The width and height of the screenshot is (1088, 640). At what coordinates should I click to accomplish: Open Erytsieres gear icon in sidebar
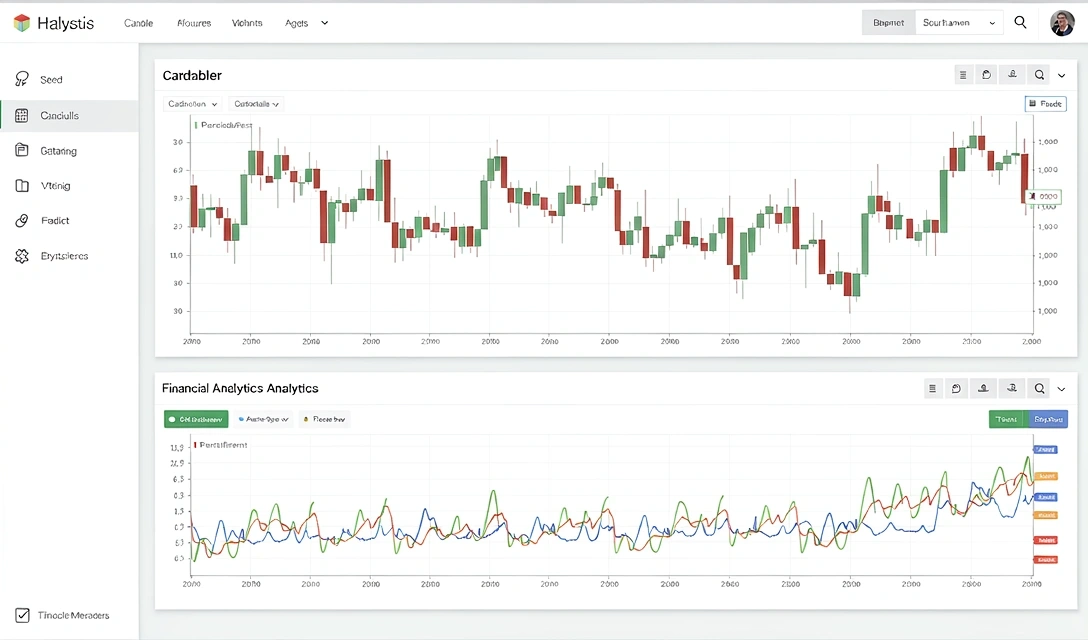pyautogui.click(x=22, y=256)
